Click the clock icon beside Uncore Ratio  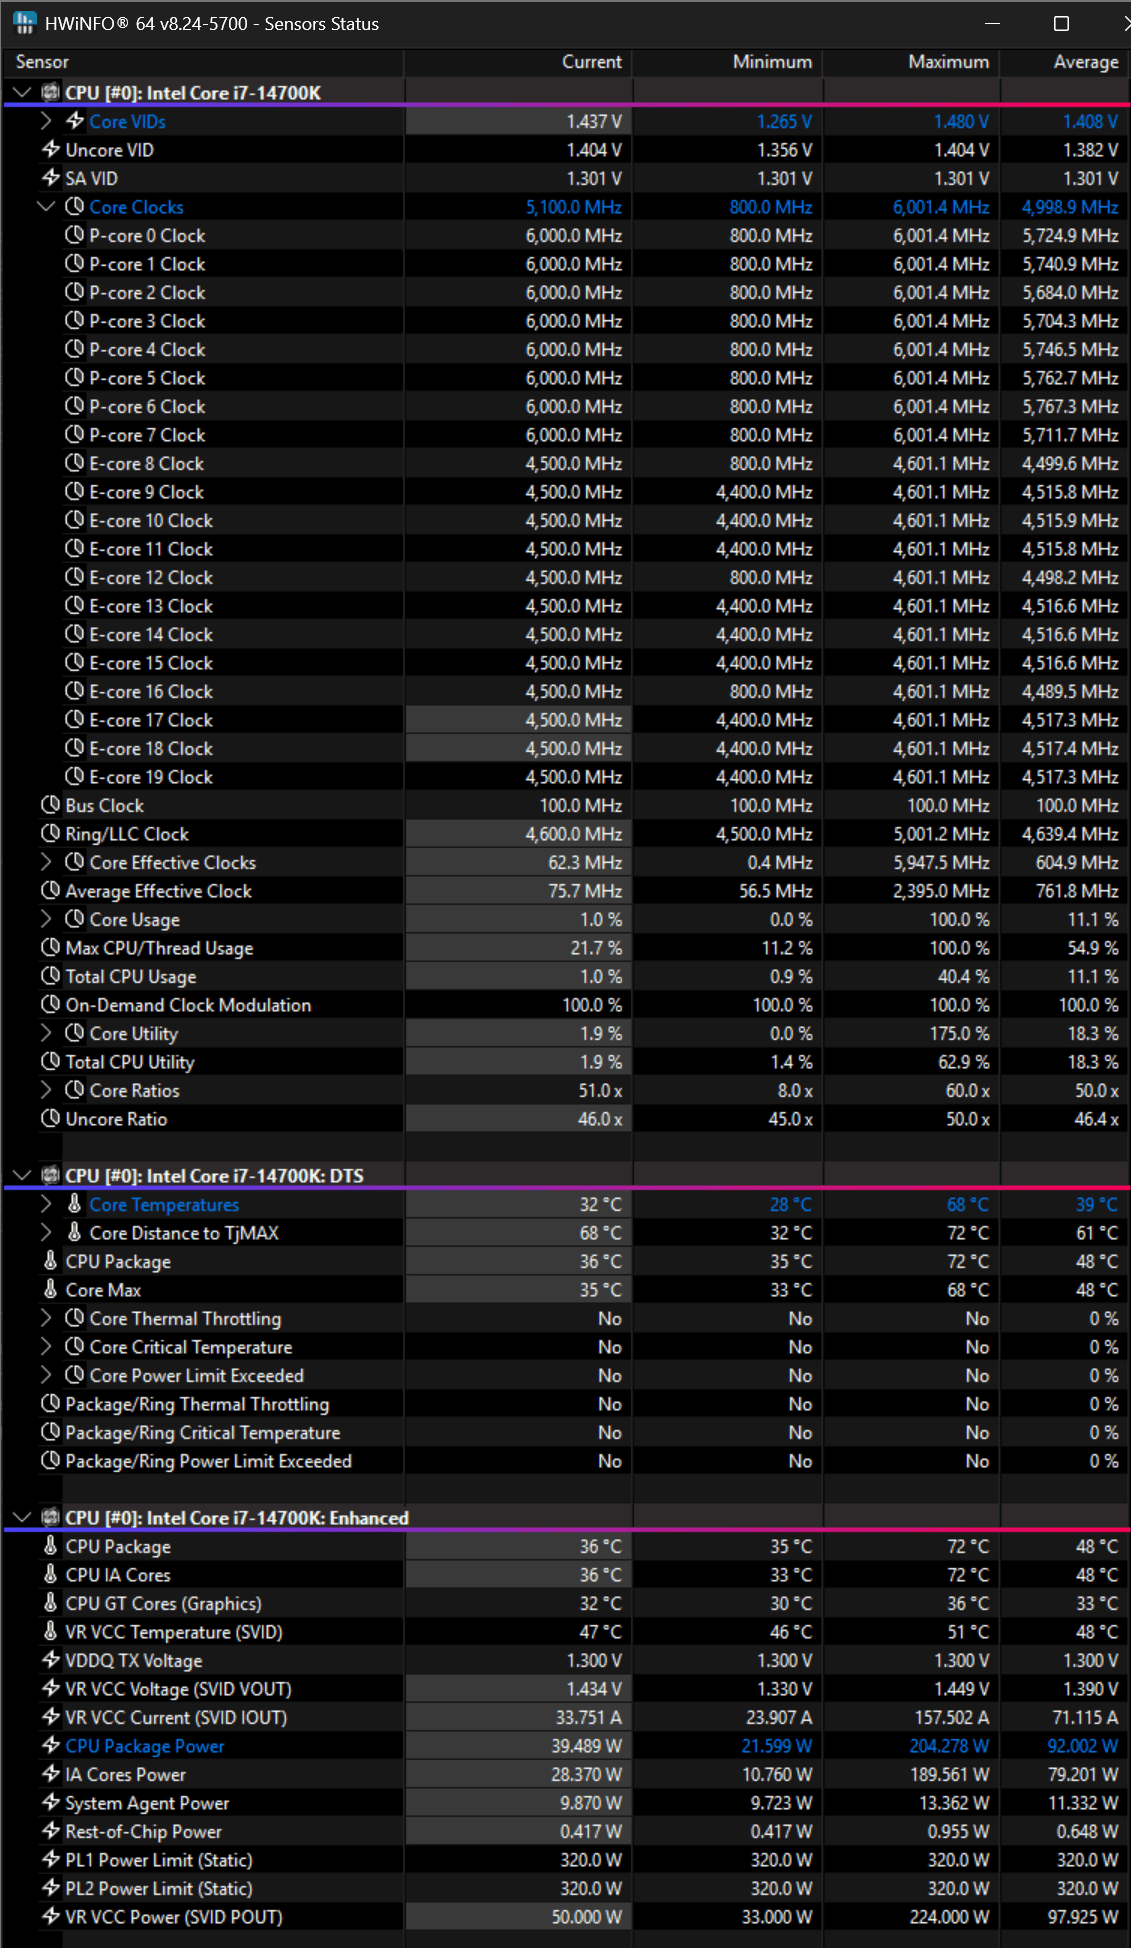[51, 1118]
